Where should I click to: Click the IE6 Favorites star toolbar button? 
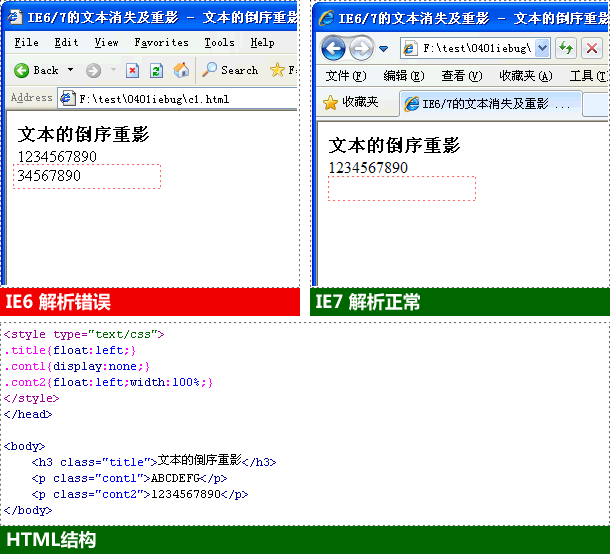(x=280, y=70)
